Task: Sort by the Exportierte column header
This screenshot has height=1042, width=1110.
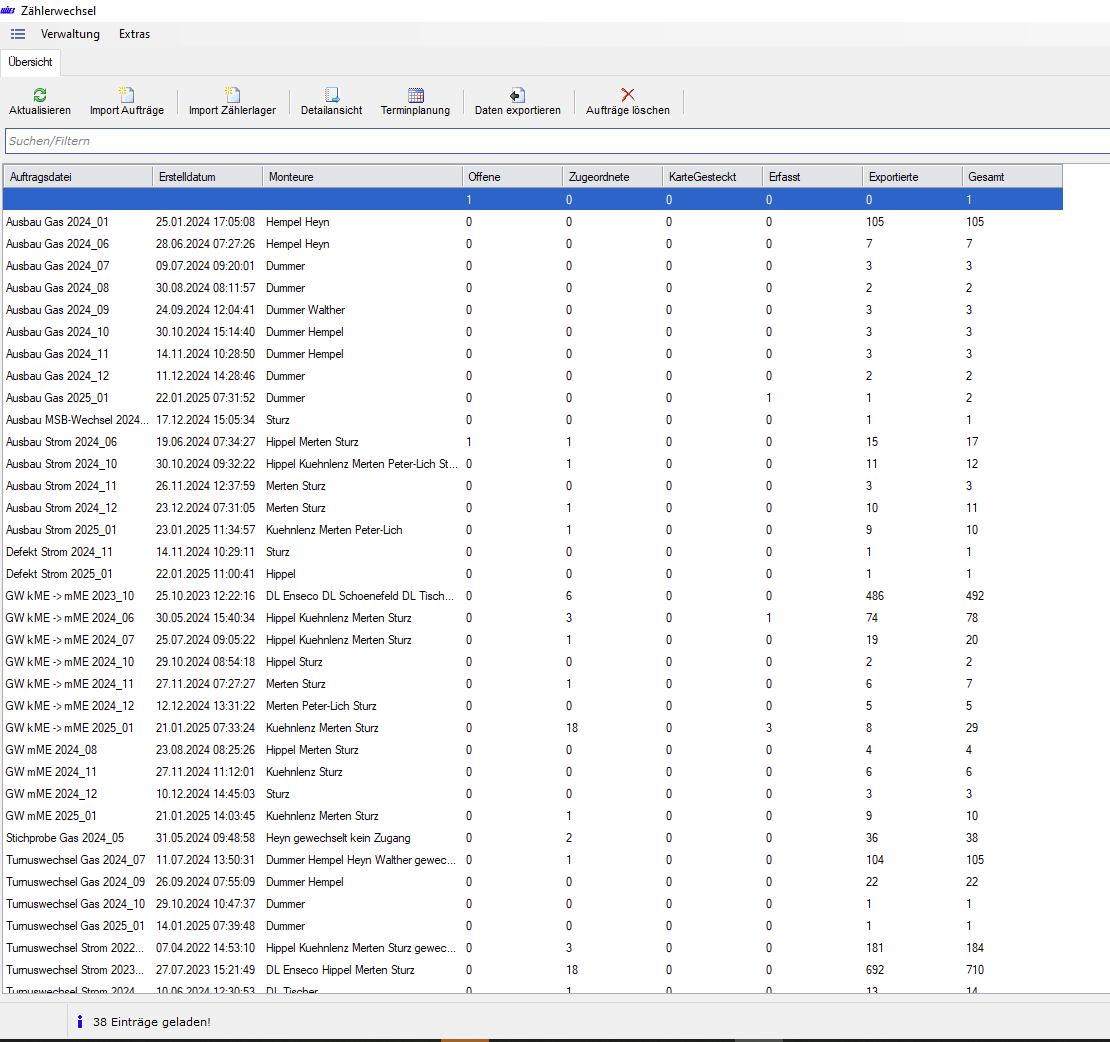Action: tap(912, 177)
